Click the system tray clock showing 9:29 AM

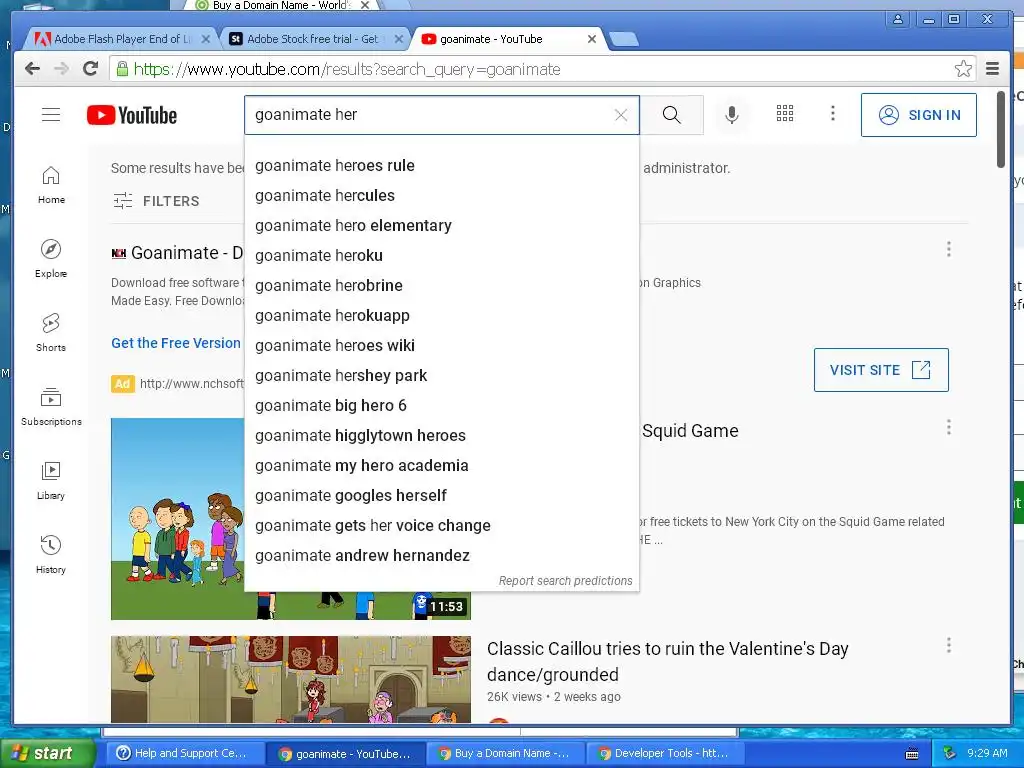pyautogui.click(x=987, y=754)
